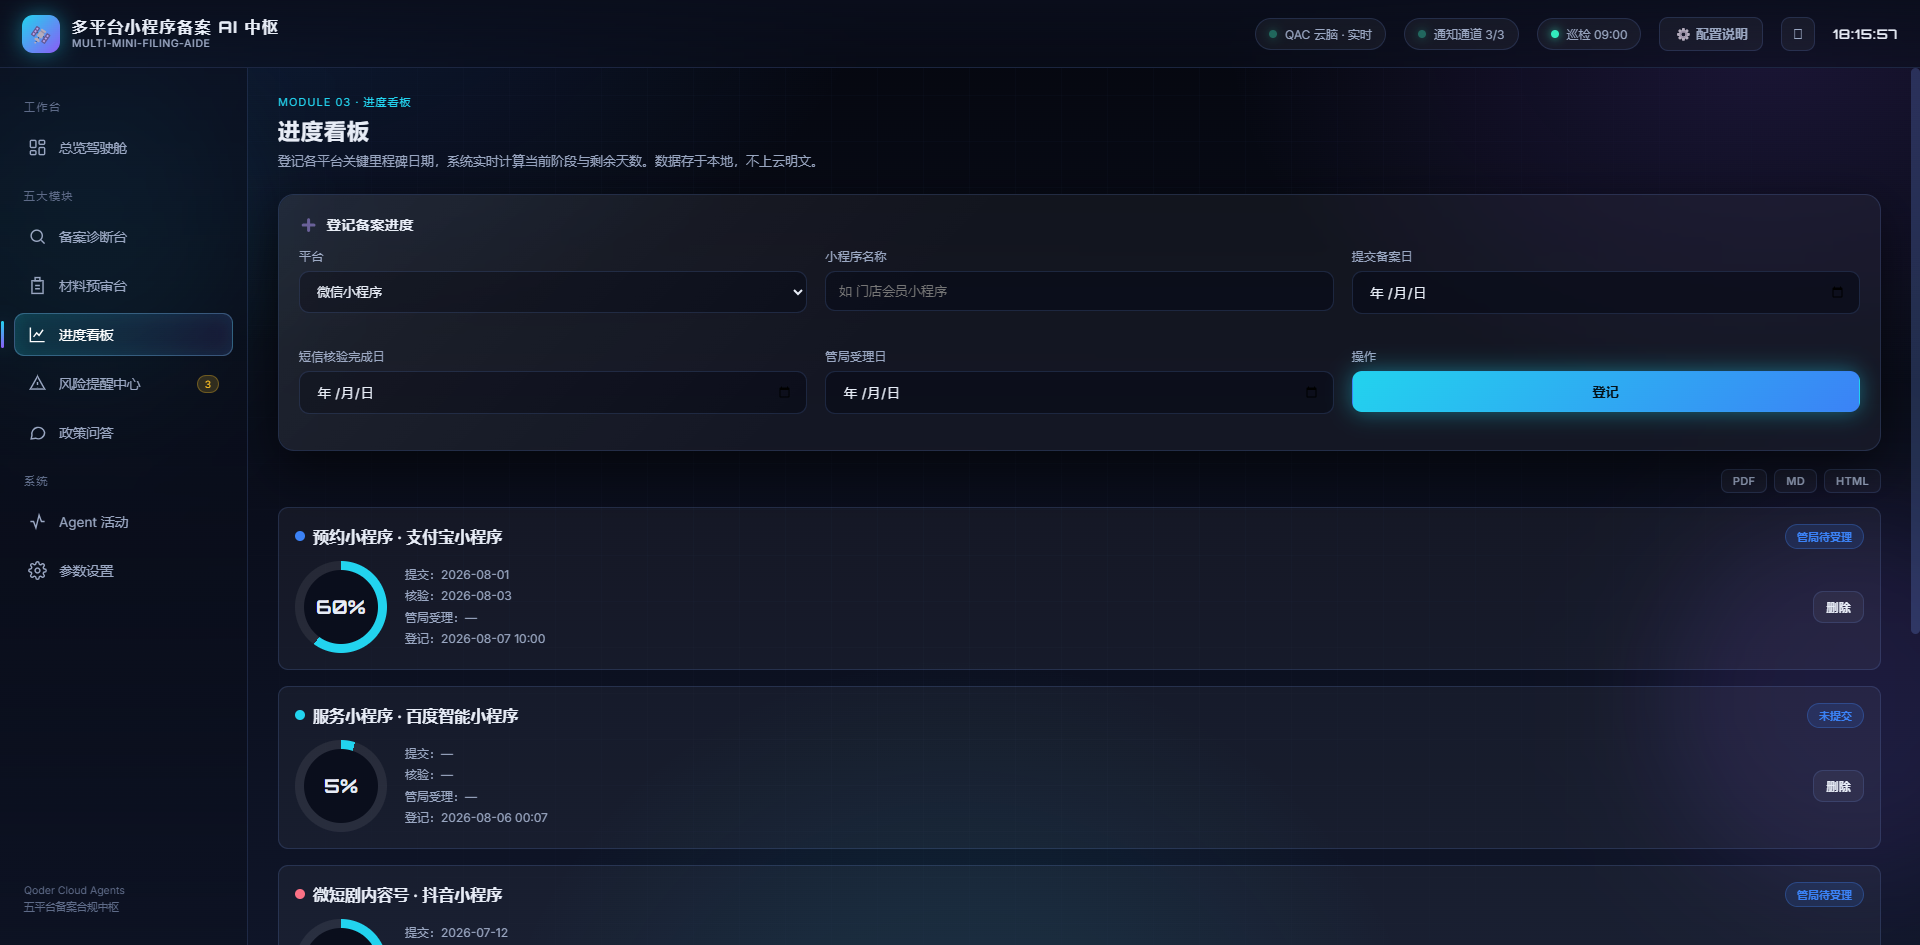Viewport: 1920px width, 945px height.
Task: Delete the 服务小程序 · 百度智能小程序 record
Action: click(x=1838, y=786)
